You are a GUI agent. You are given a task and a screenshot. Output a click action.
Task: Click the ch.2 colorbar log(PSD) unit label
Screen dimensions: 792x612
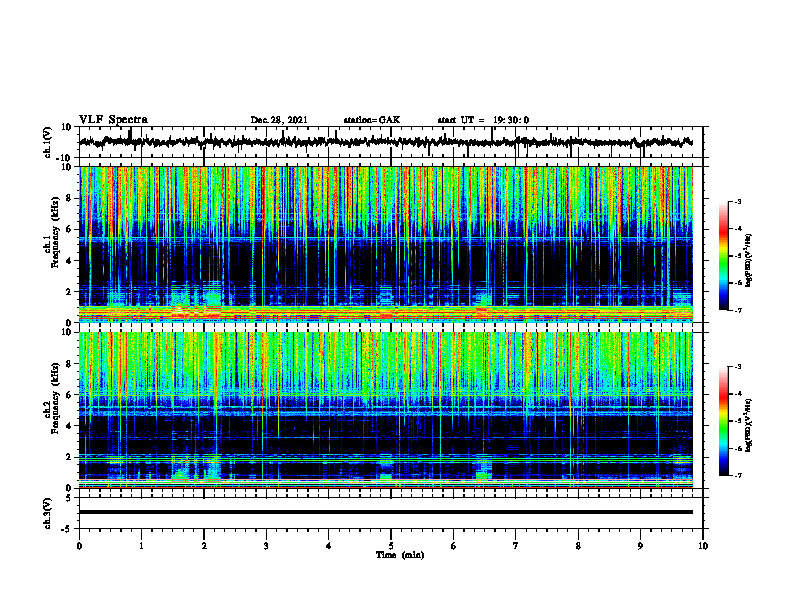749,425
